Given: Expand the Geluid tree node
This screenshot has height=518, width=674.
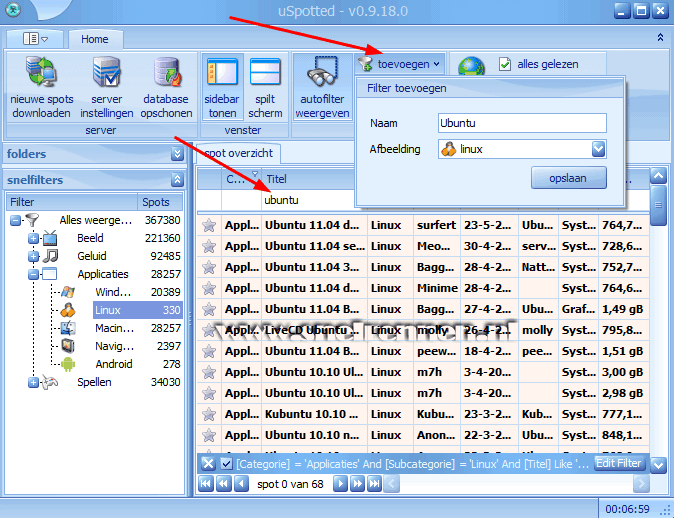Looking at the screenshot, I should [33, 256].
